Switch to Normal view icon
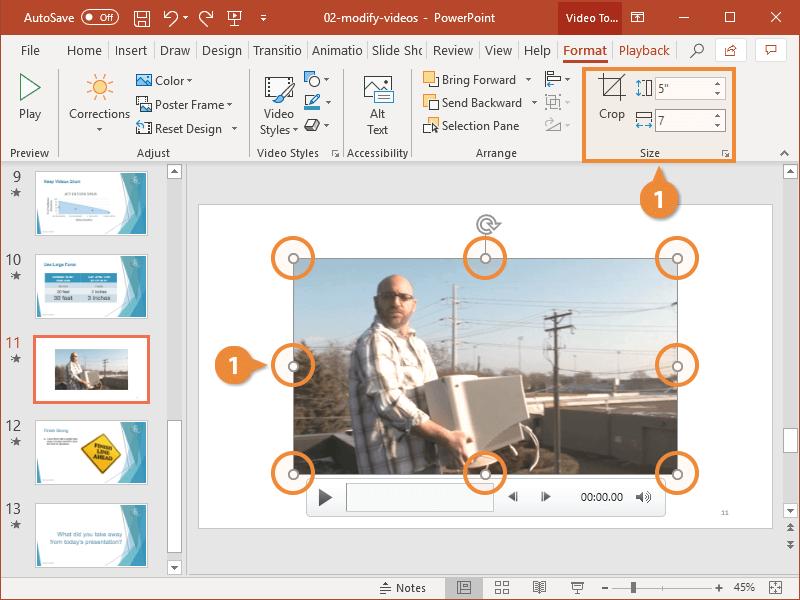The height and width of the screenshot is (600, 800). point(464,587)
